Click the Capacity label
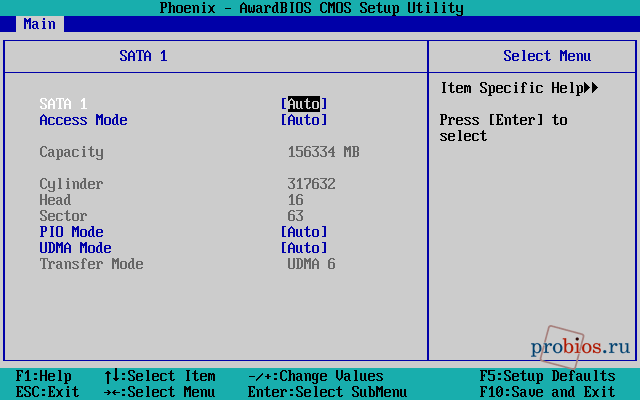 click(71, 152)
